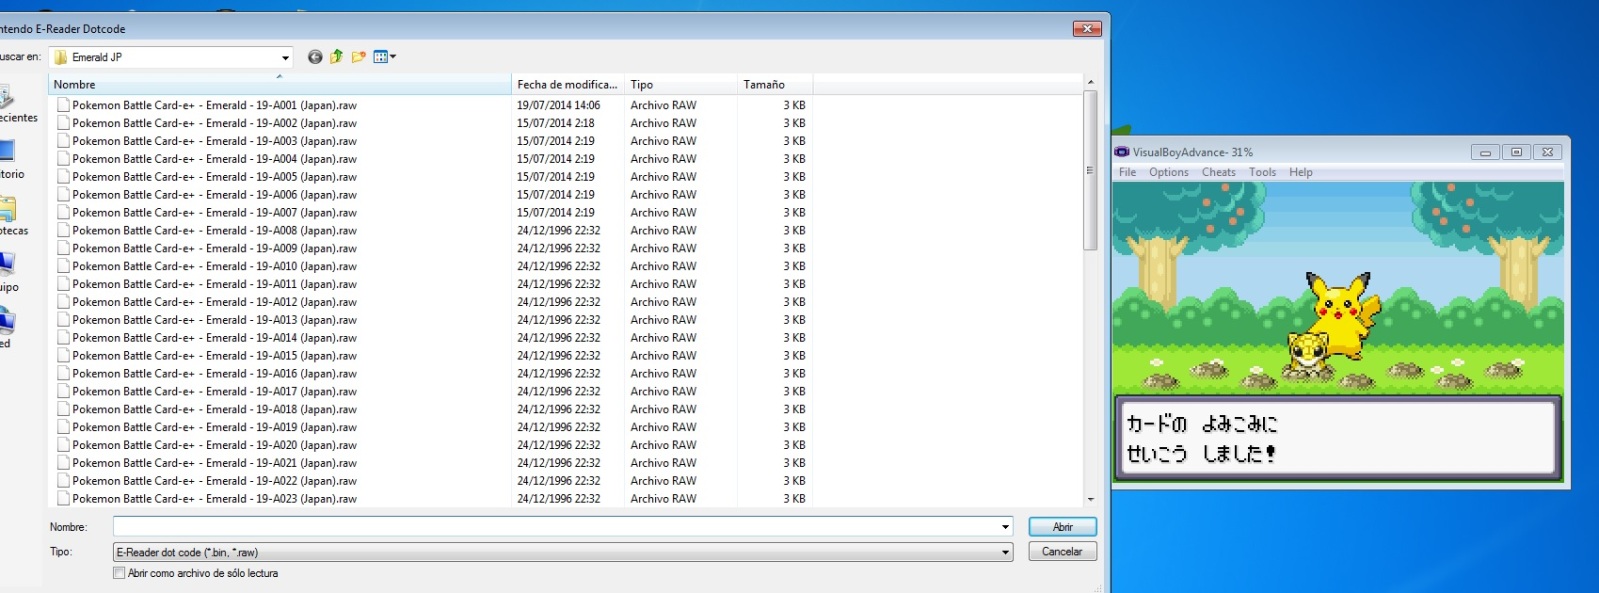Minimize the VisualBoyAdvance window
This screenshot has height=593, width=1599.
click(1485, 152)
